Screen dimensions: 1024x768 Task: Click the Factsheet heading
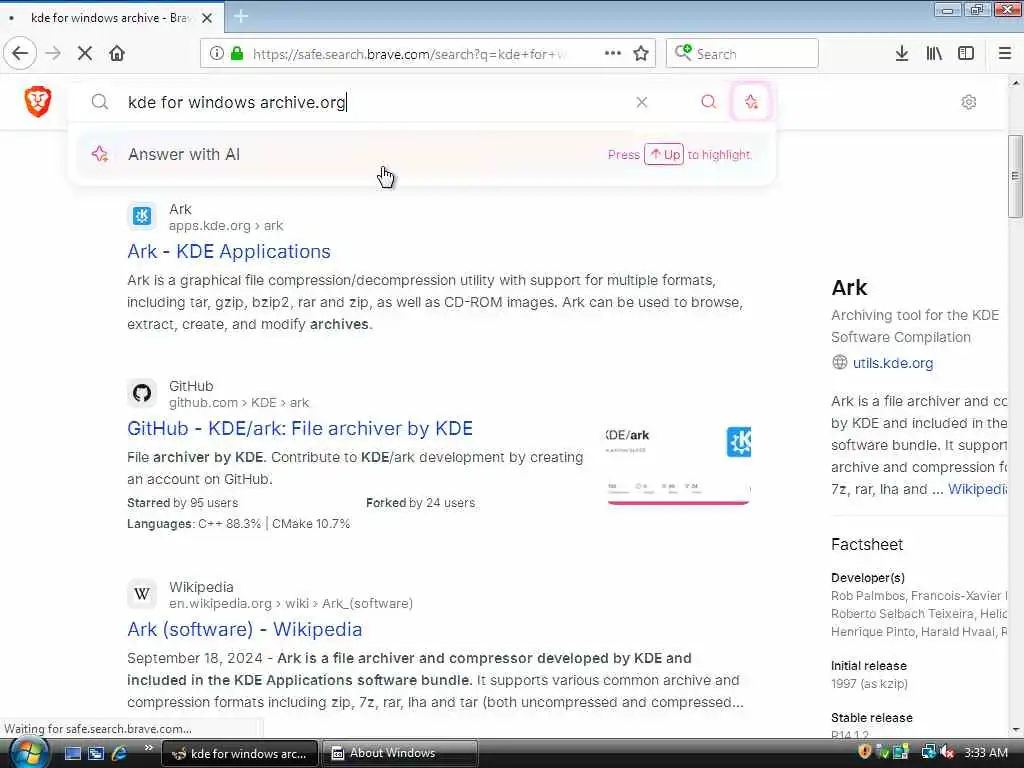click(x=867, y=545)
